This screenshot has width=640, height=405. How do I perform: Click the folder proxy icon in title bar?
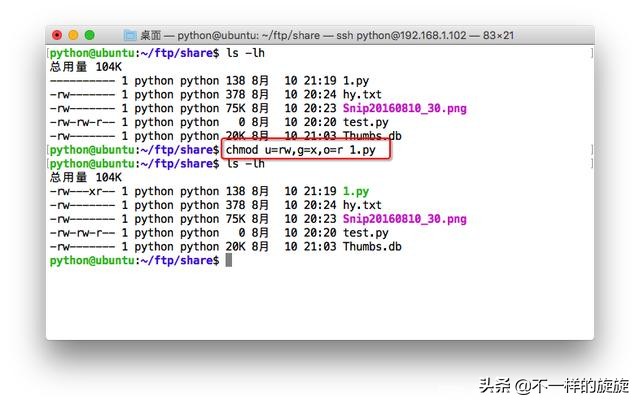click(x=130, y=36)
